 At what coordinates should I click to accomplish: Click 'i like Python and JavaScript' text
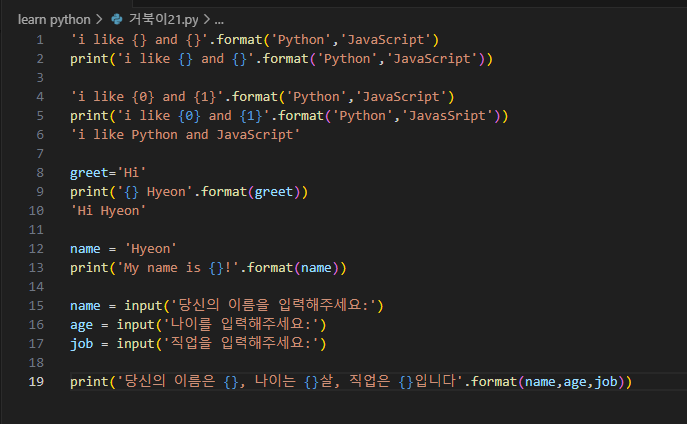click(185, 135)
